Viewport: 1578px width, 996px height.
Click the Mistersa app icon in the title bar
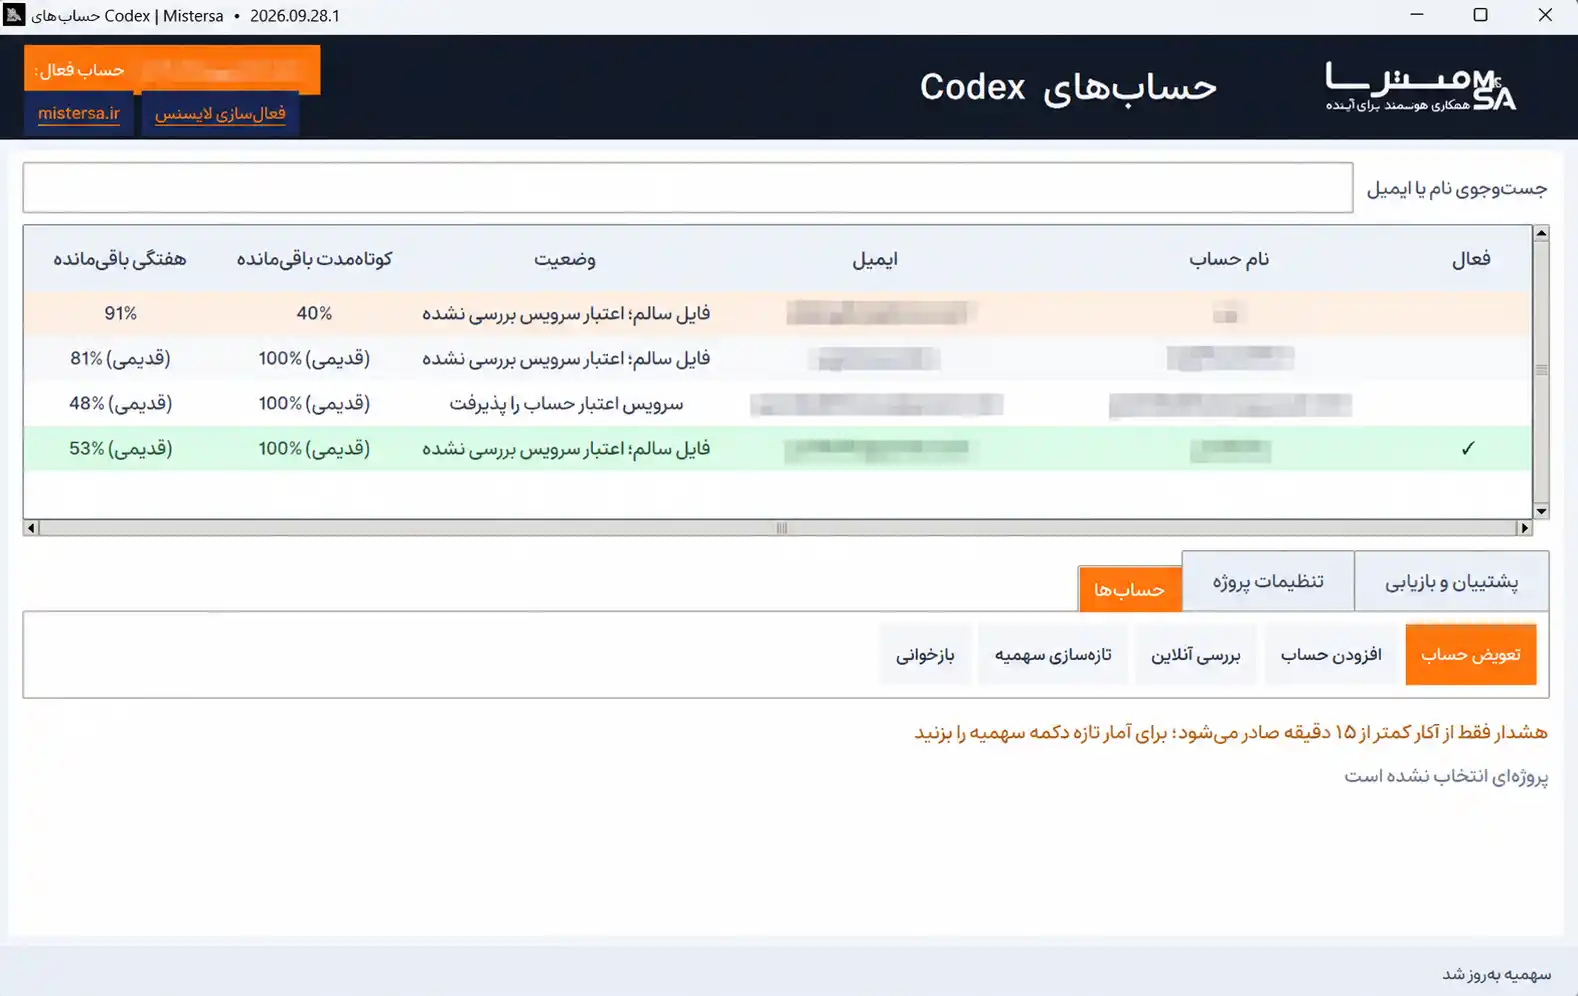coord(14,15)
